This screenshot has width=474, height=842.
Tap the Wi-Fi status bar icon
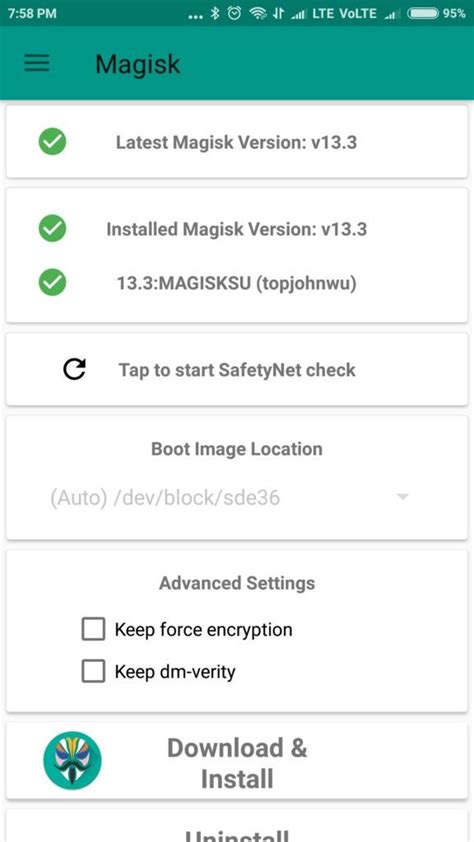[x=258, y=13]
